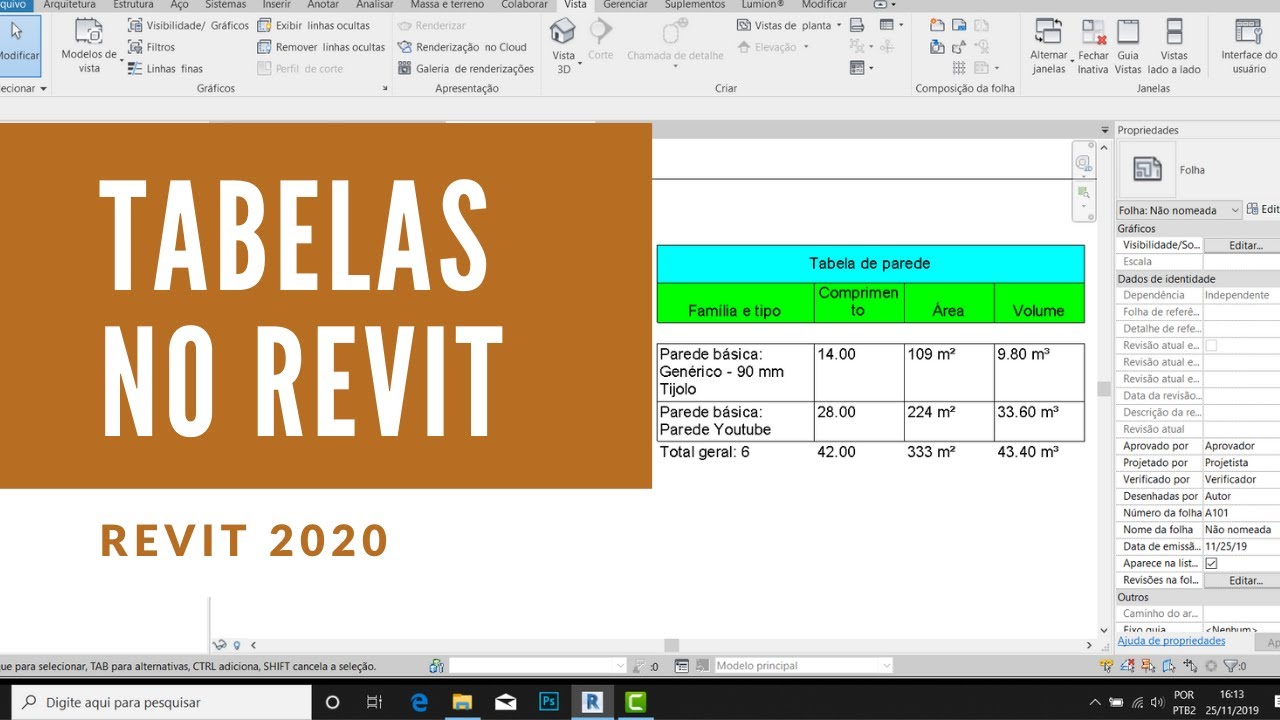The width and height of the screenshot is (1280, 720).
Task: Click Guia Vistas button
Action: pos(1128,46)
